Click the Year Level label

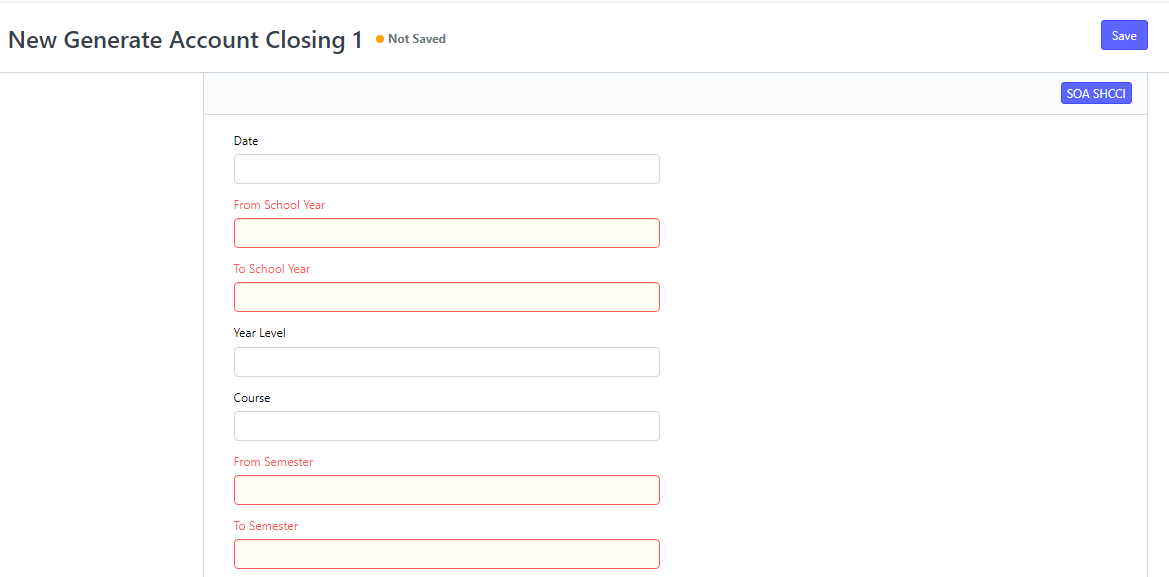[x=259, y=333]
